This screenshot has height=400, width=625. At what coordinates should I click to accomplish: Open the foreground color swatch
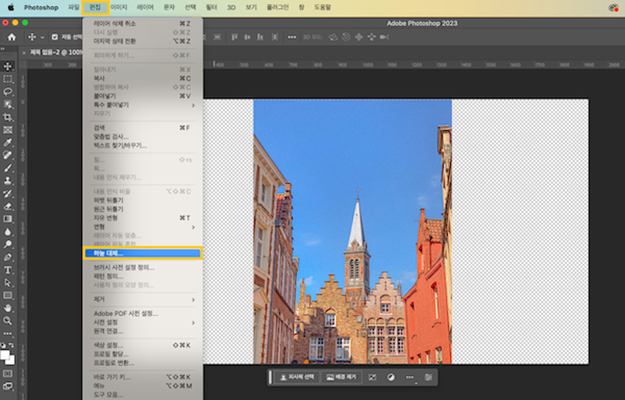[x=5, y=355]
